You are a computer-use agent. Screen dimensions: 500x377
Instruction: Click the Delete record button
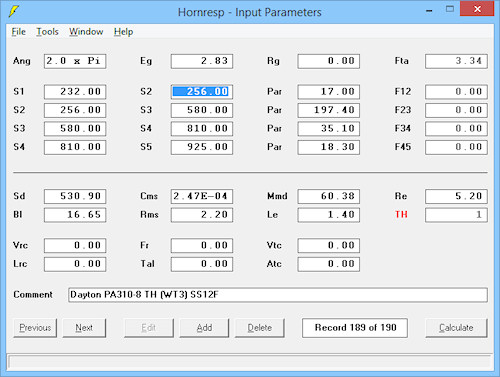point(260,328)
